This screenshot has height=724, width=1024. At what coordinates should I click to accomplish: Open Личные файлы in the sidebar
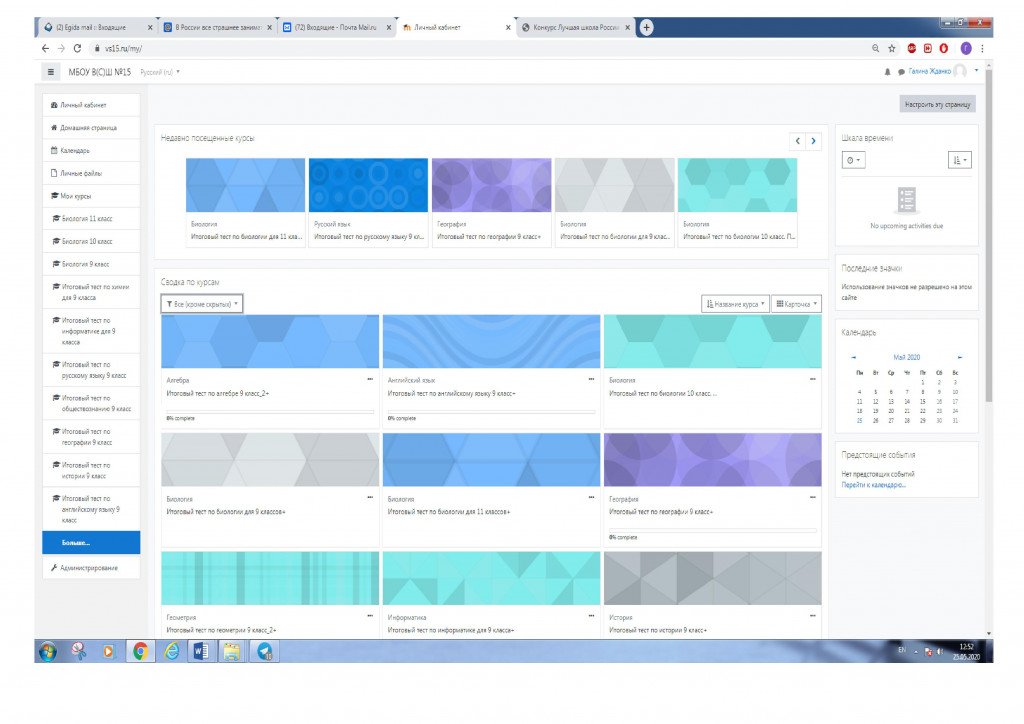click(91, 174)
